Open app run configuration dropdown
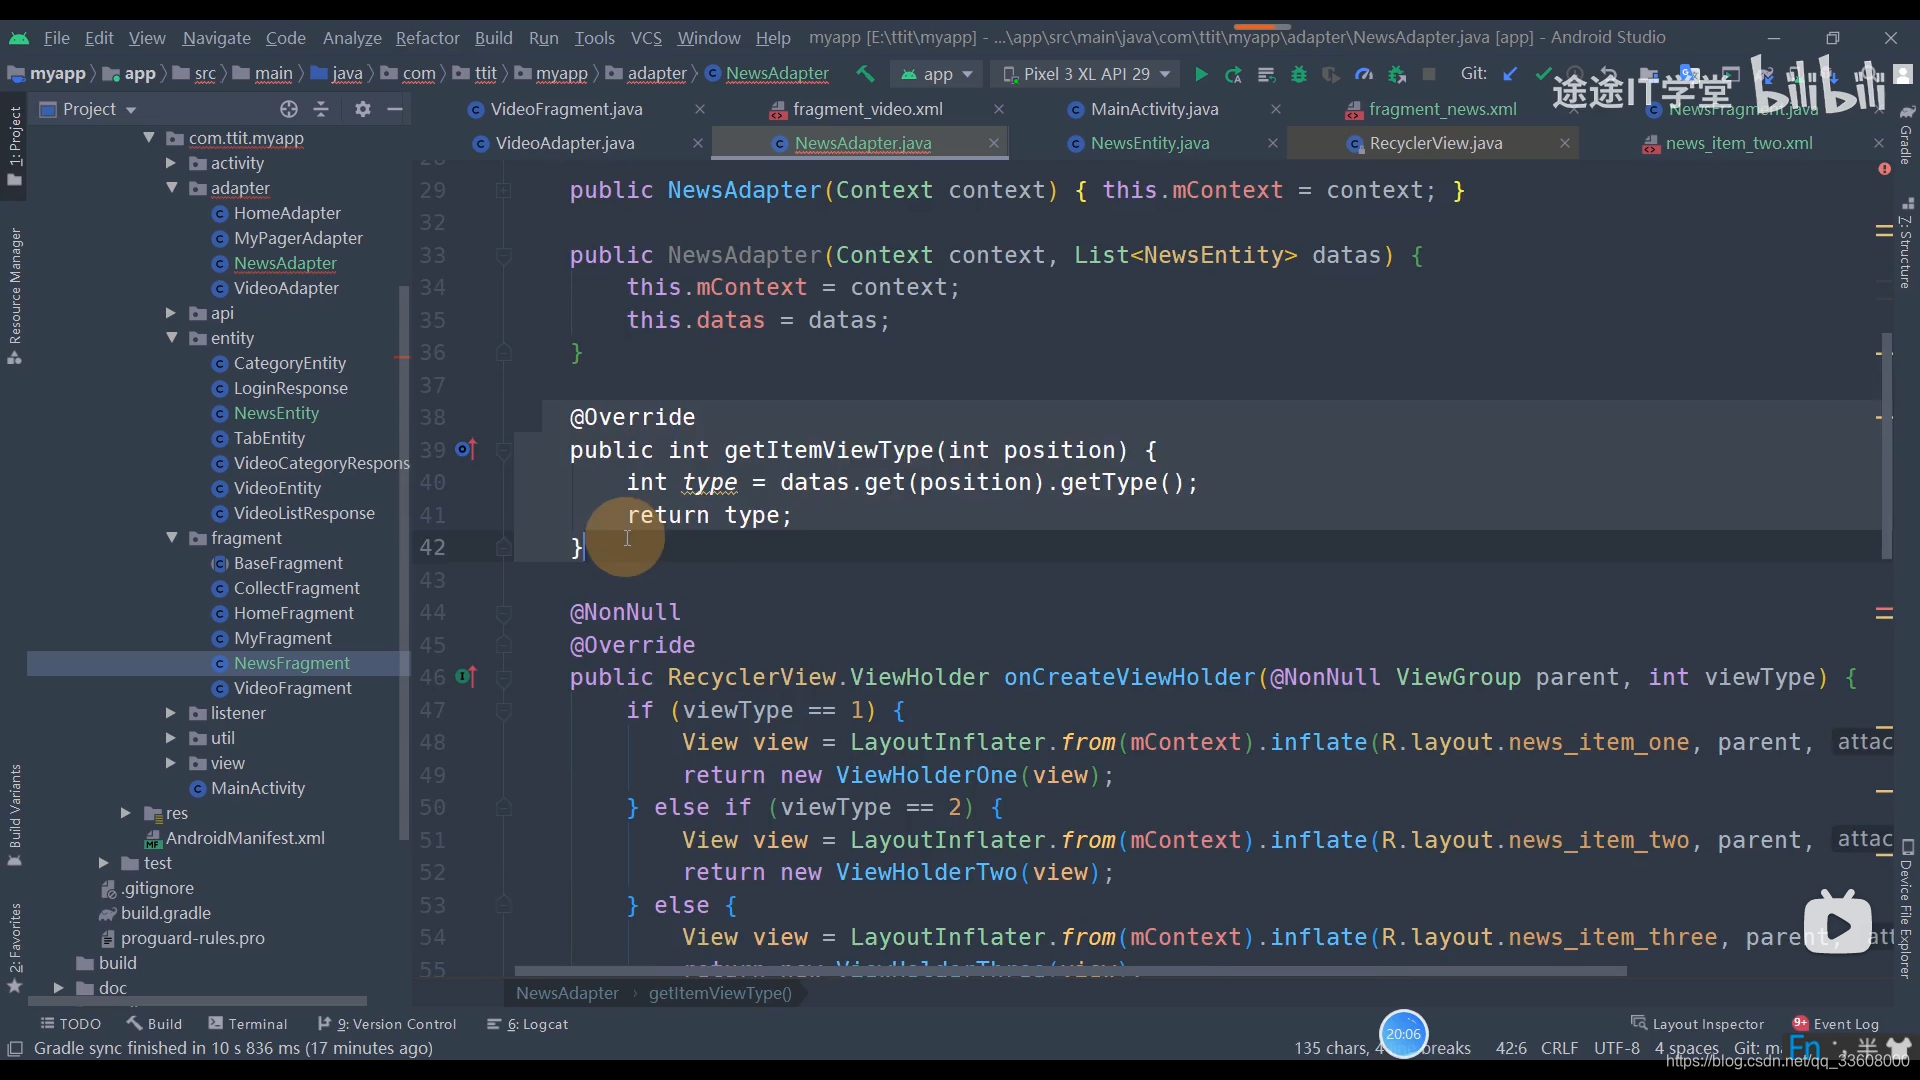This screenshot has width=1920, height=1080. [936, 74]
